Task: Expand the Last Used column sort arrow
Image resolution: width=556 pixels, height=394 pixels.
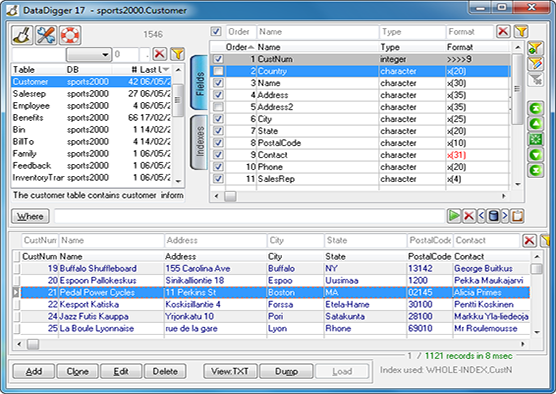Action: (166, 70)
